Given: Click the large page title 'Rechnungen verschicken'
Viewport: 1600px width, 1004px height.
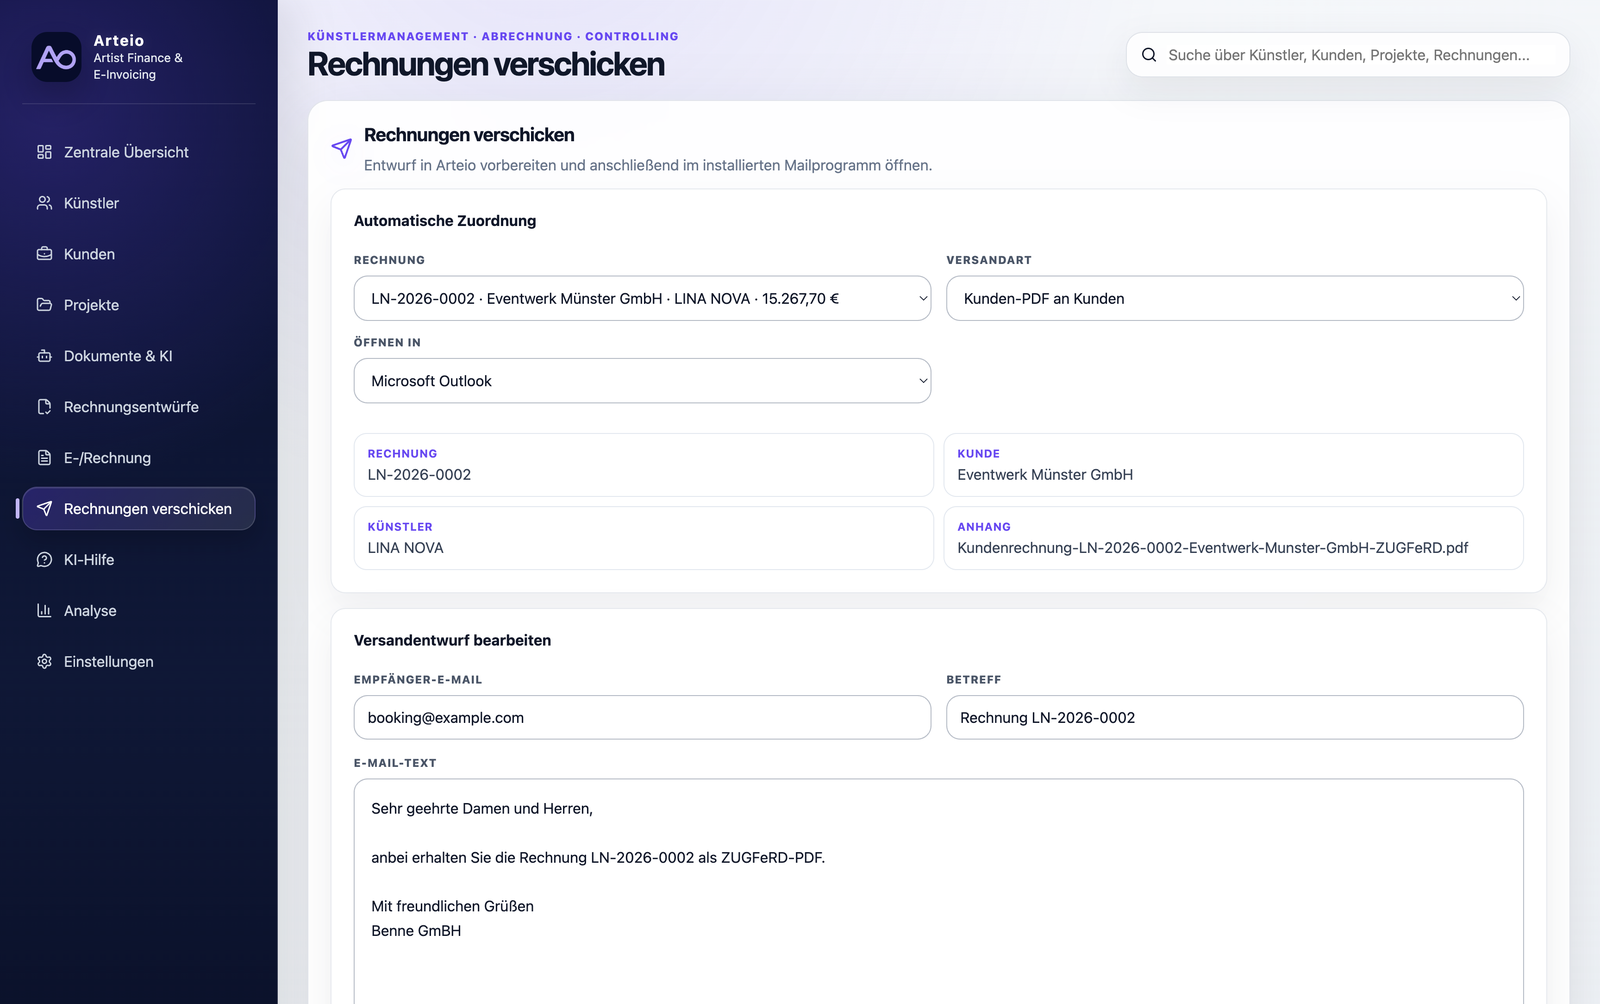Looking at the screenshot, I should tap(486, 65).
